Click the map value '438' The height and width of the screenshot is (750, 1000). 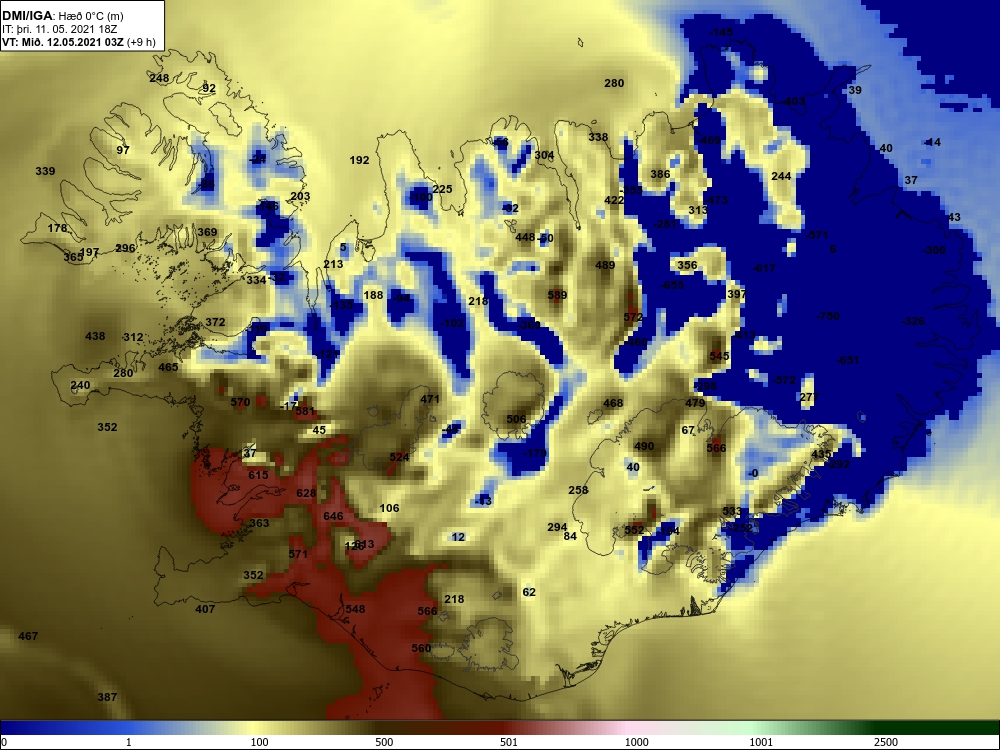[95, 336]
